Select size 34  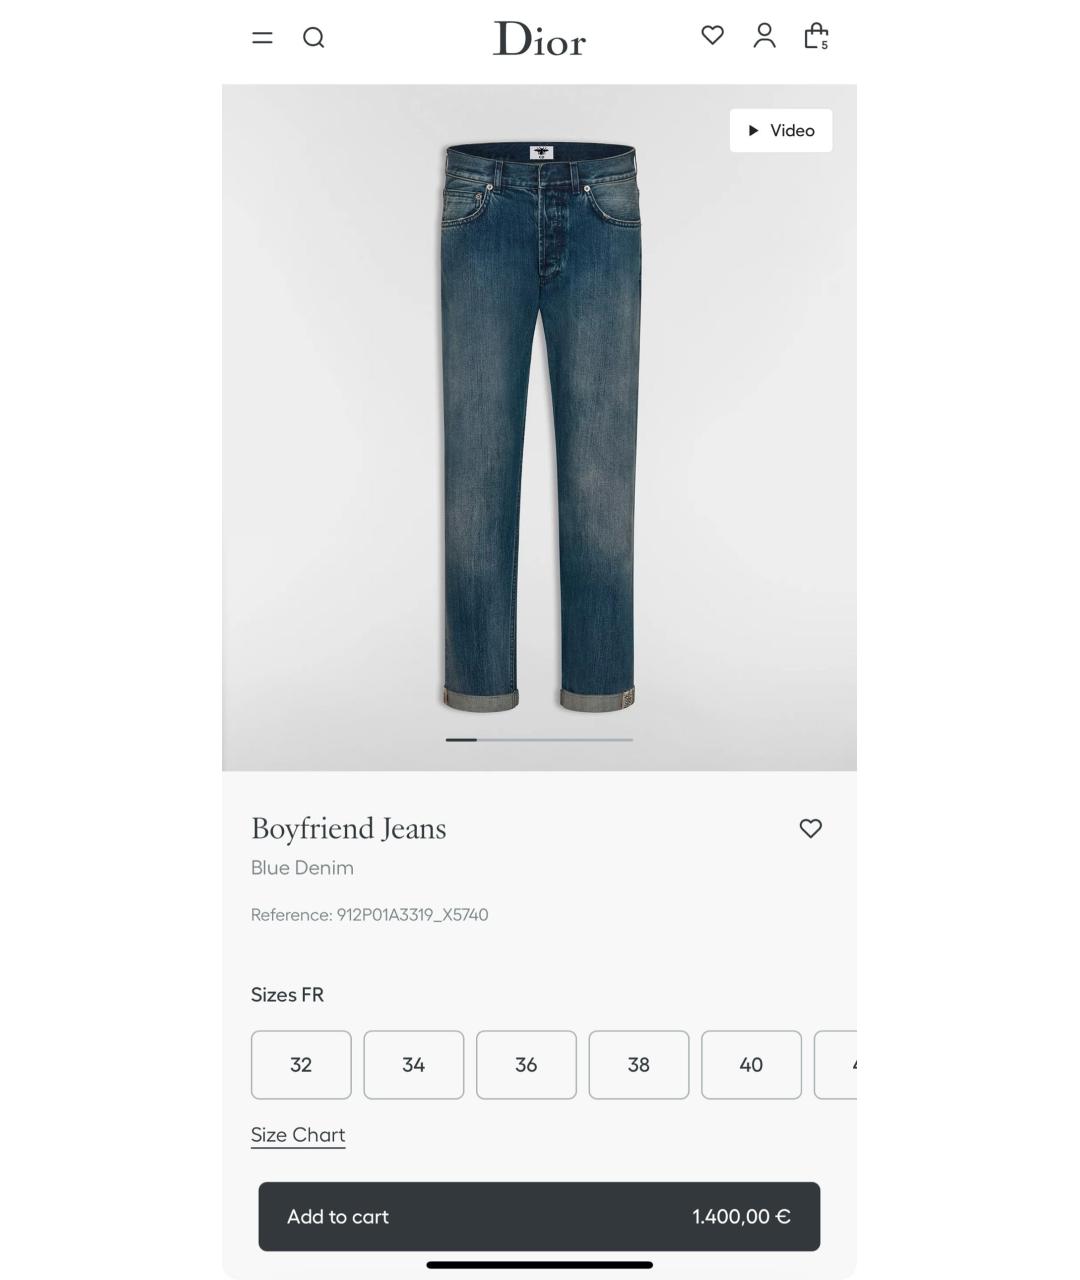pos(414,1065)
